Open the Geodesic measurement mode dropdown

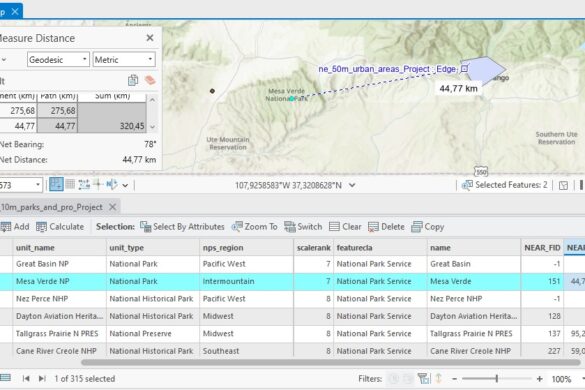58,60
